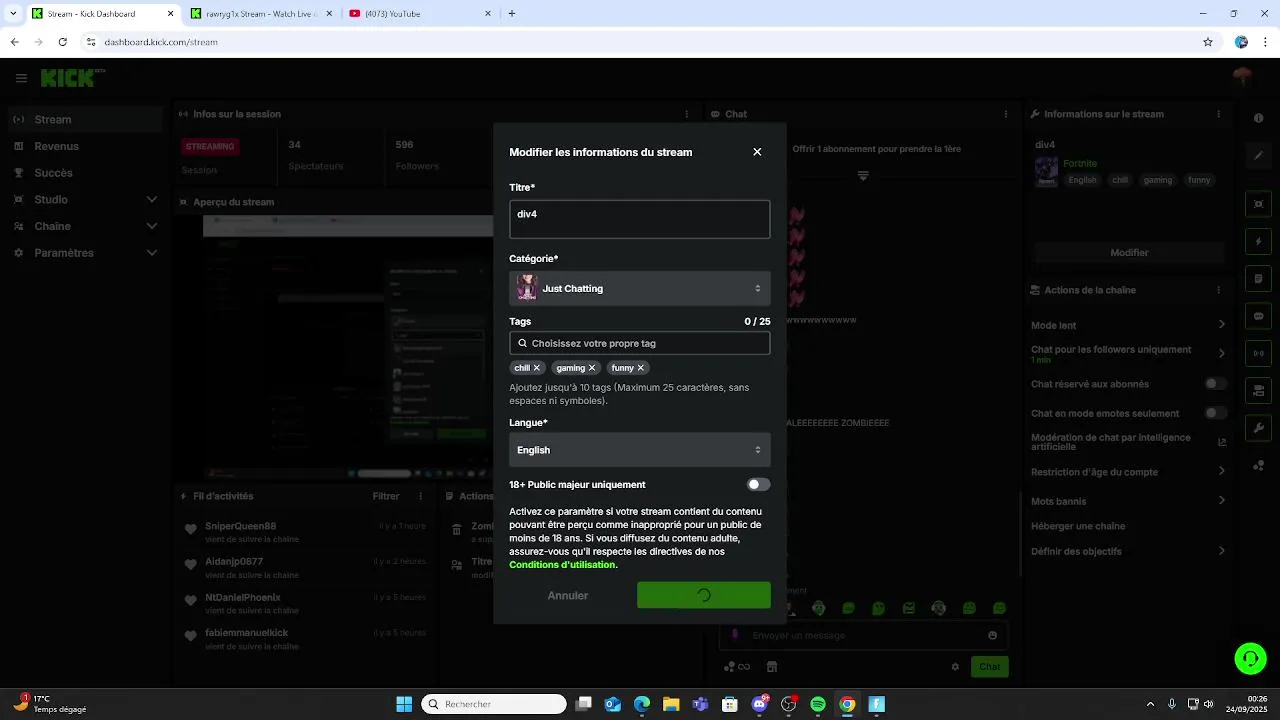
Task: Reload the page with browser refresh button
Action: 62,42
